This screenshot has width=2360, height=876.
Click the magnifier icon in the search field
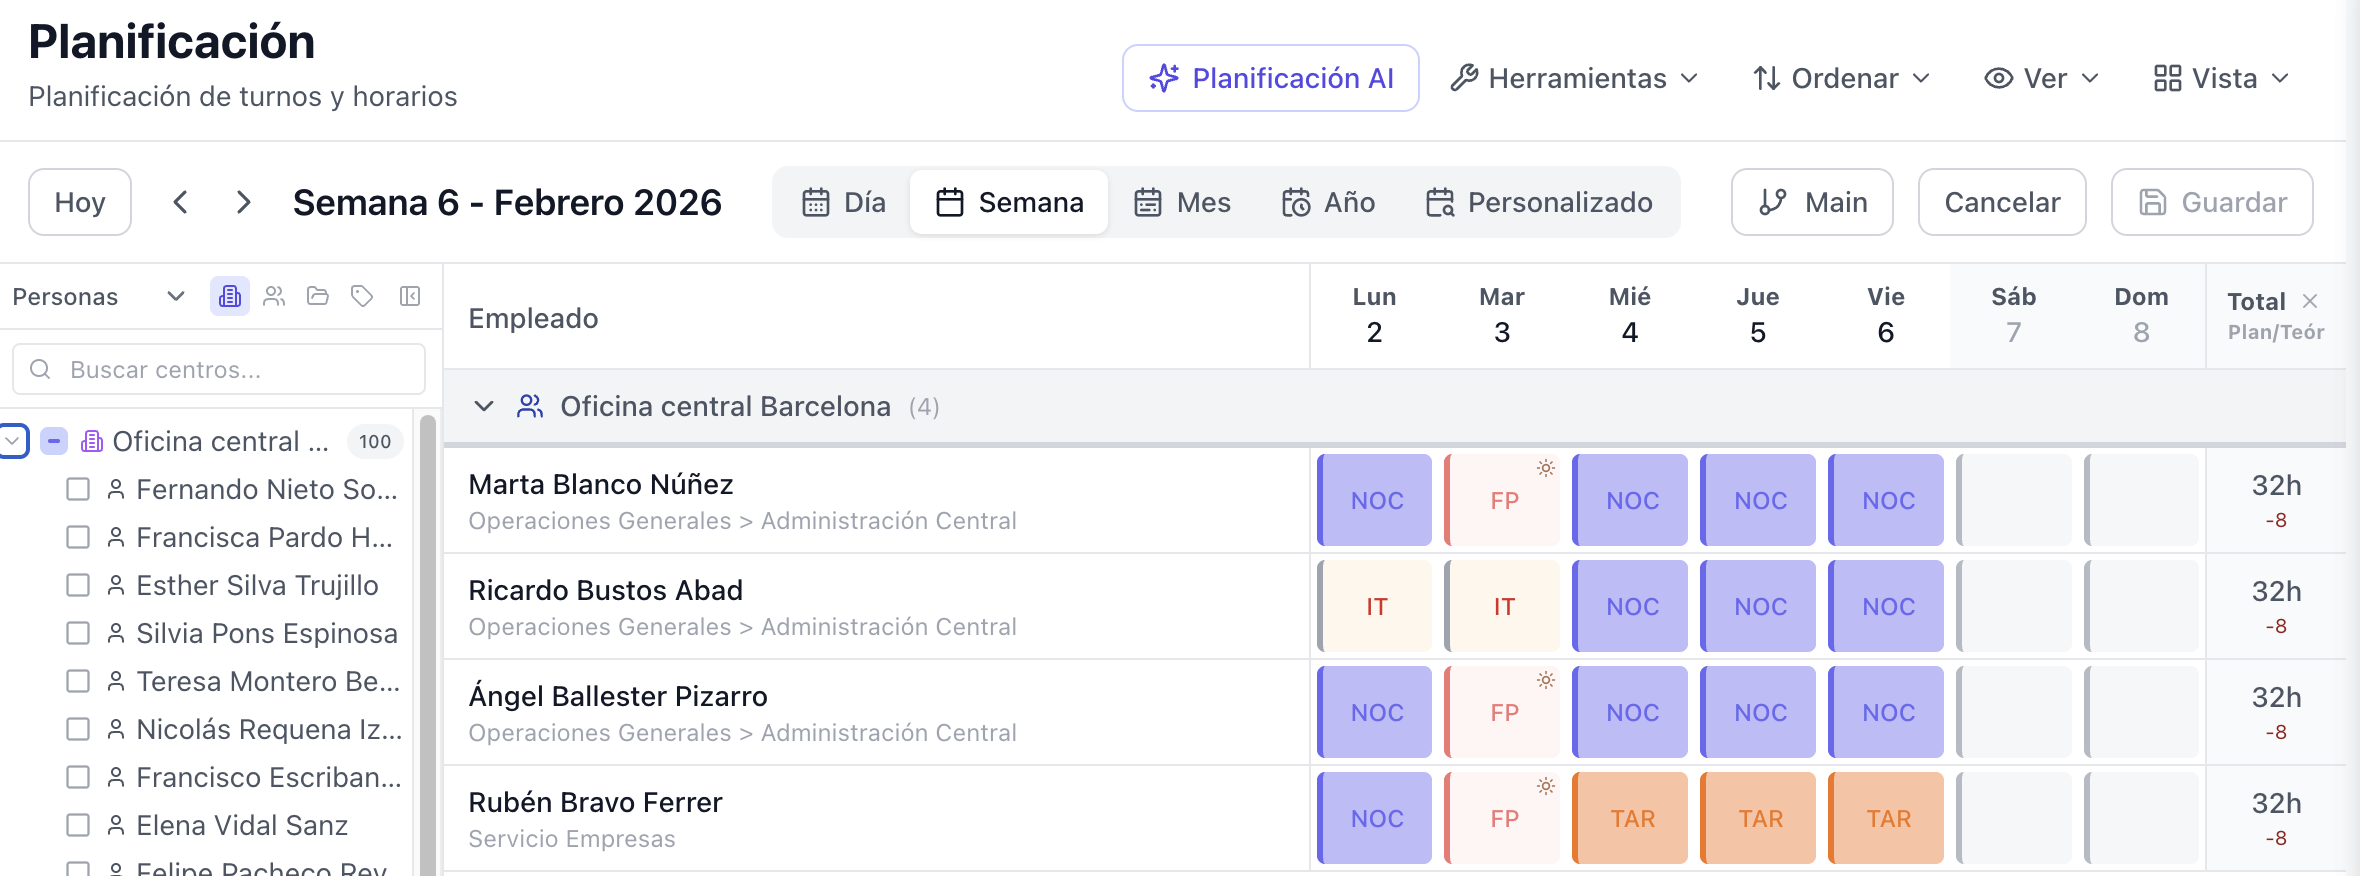[41, 369]
